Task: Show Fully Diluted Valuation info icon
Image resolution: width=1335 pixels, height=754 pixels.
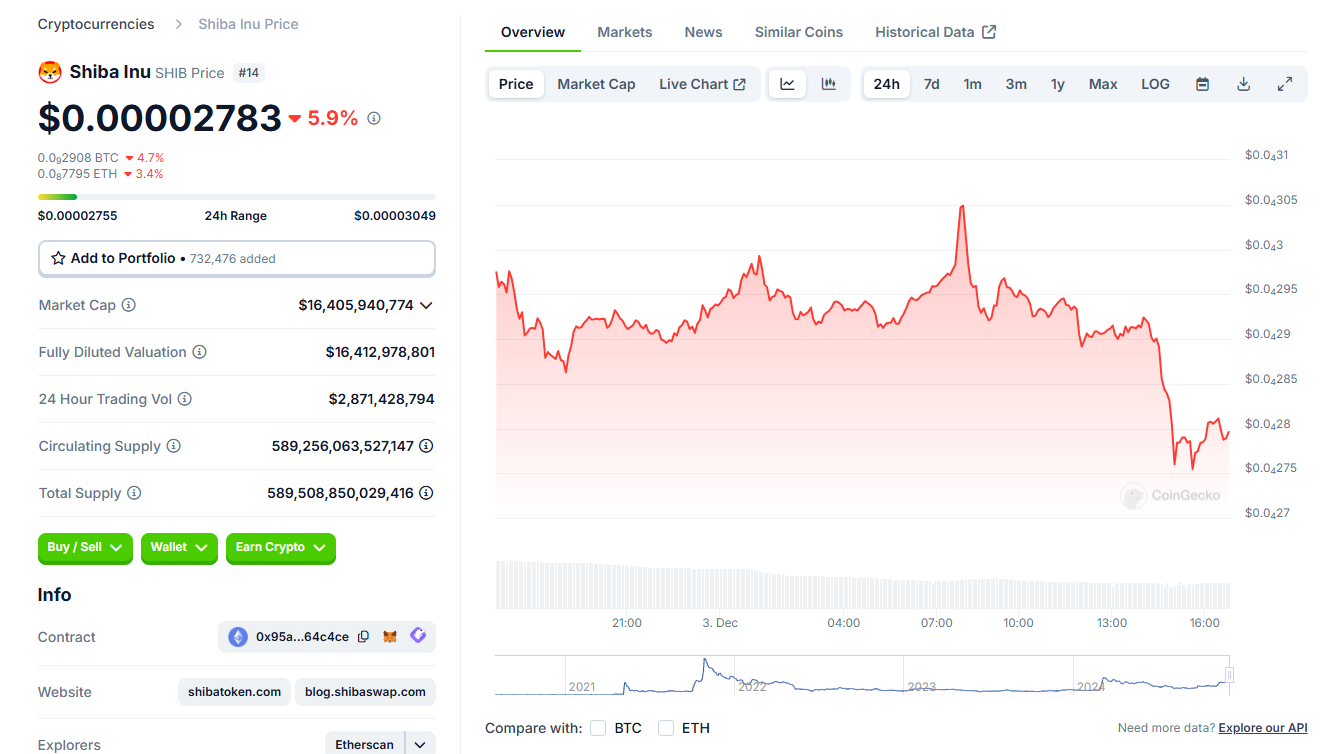Action: pyautogui.click(x=200, y=352)
